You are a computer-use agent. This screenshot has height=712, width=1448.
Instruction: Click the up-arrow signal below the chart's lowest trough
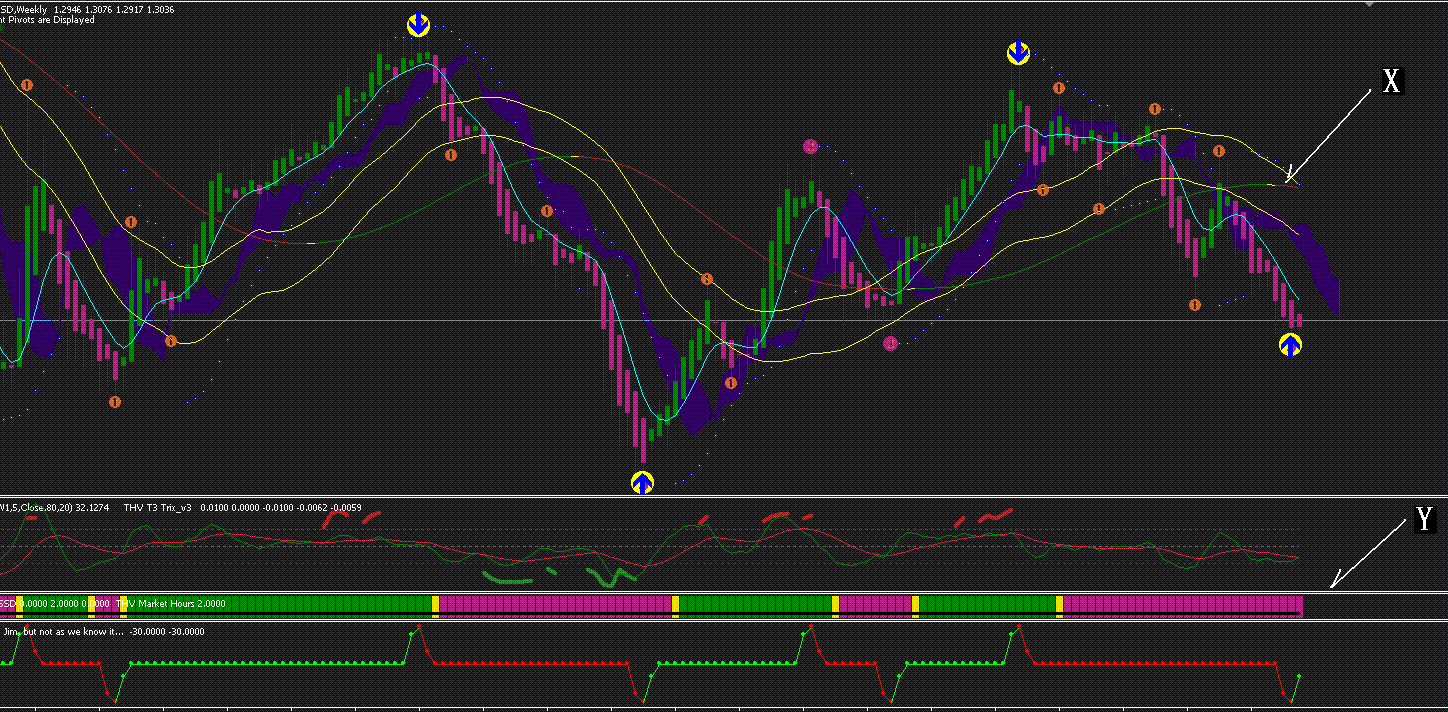point(642,482)
